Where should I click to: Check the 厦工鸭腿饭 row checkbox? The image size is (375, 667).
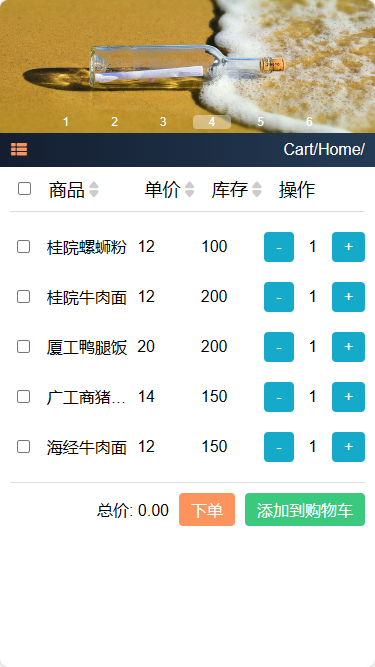tap(23, 347)
